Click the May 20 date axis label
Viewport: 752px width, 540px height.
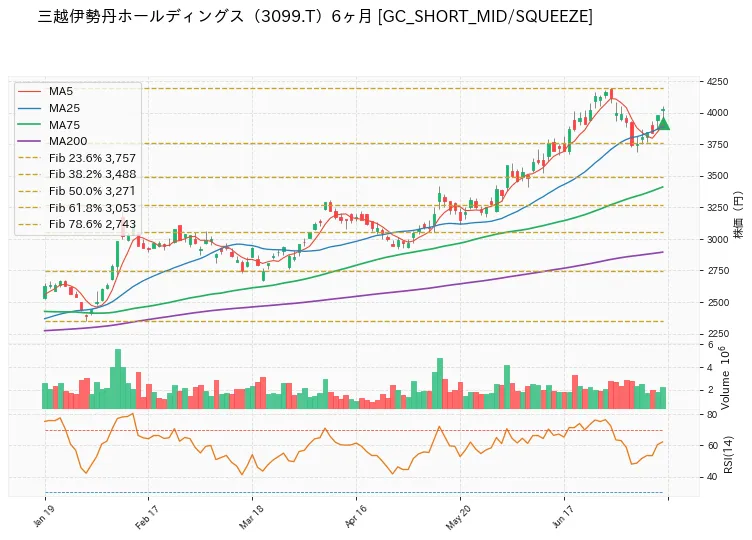(x=458, y=517)
